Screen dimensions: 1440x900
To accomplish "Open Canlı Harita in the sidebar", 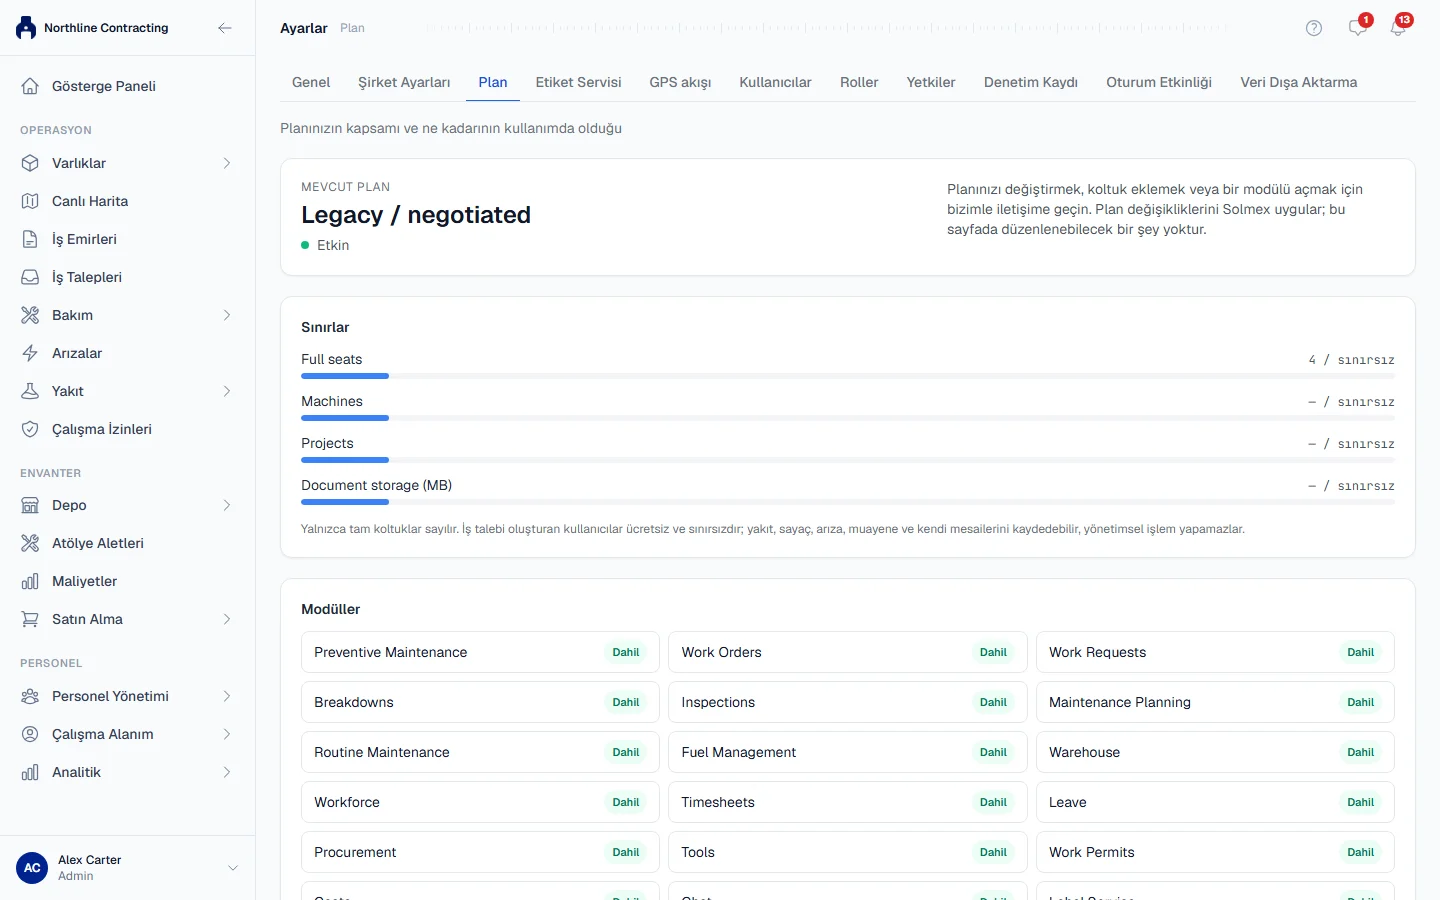I will (128, 201).
